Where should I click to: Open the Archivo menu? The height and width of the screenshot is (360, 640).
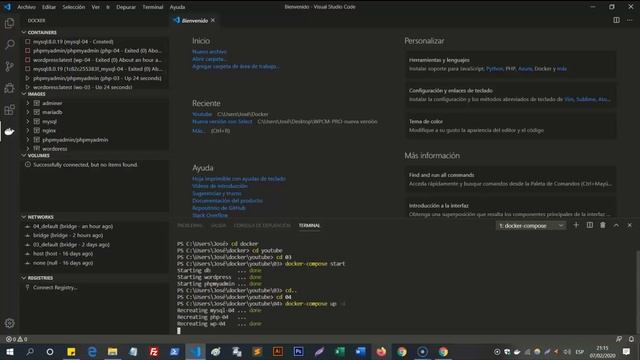click(x=27, y=7)
